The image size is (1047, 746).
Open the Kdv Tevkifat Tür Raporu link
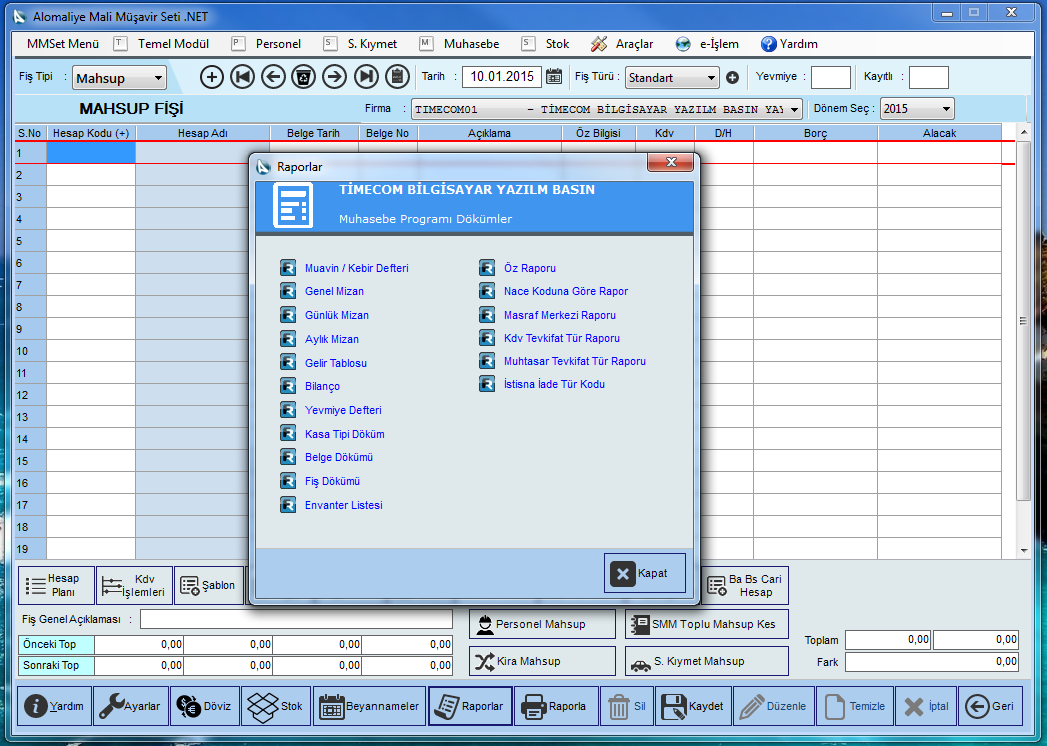point(562,338)
